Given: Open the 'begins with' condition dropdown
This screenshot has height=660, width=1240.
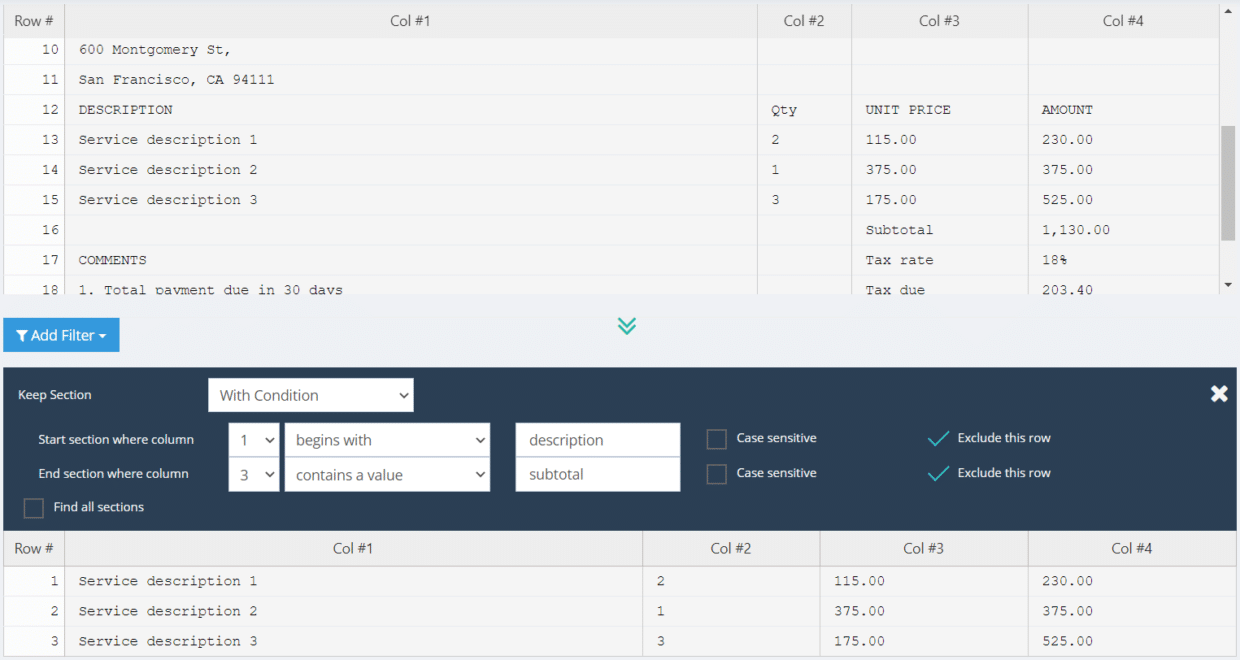Looking at the screenshot, I should pyautogui.click(x=387, y=440).
